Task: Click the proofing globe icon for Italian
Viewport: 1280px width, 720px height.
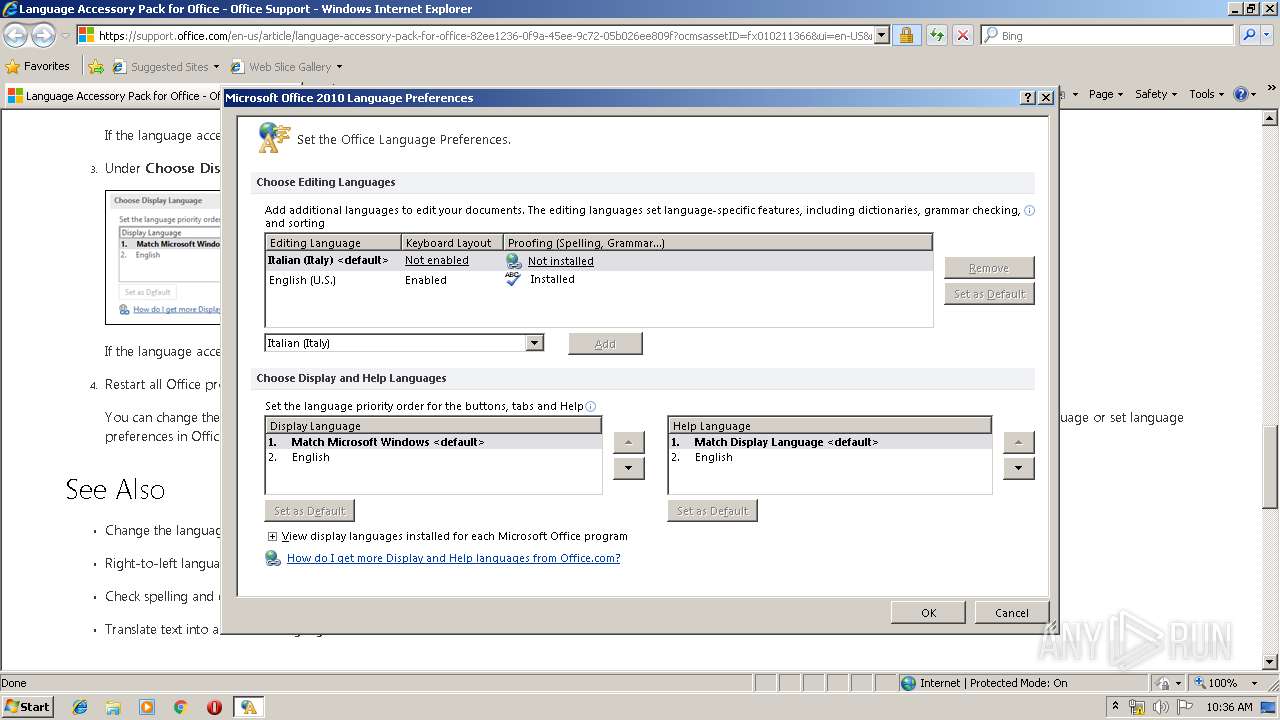Action: coord(514,261)
